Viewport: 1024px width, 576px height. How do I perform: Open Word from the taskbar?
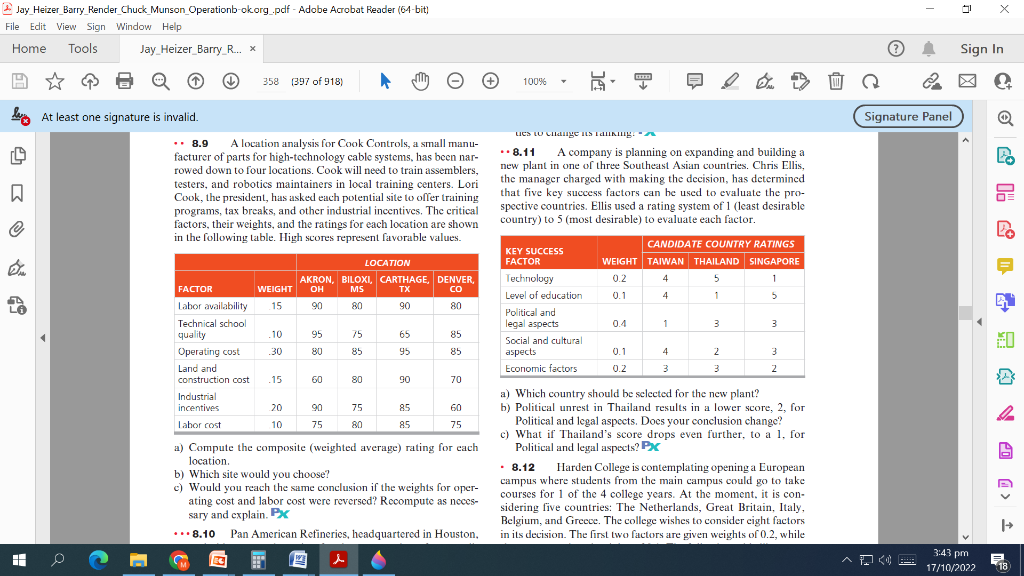click(298, 560)
